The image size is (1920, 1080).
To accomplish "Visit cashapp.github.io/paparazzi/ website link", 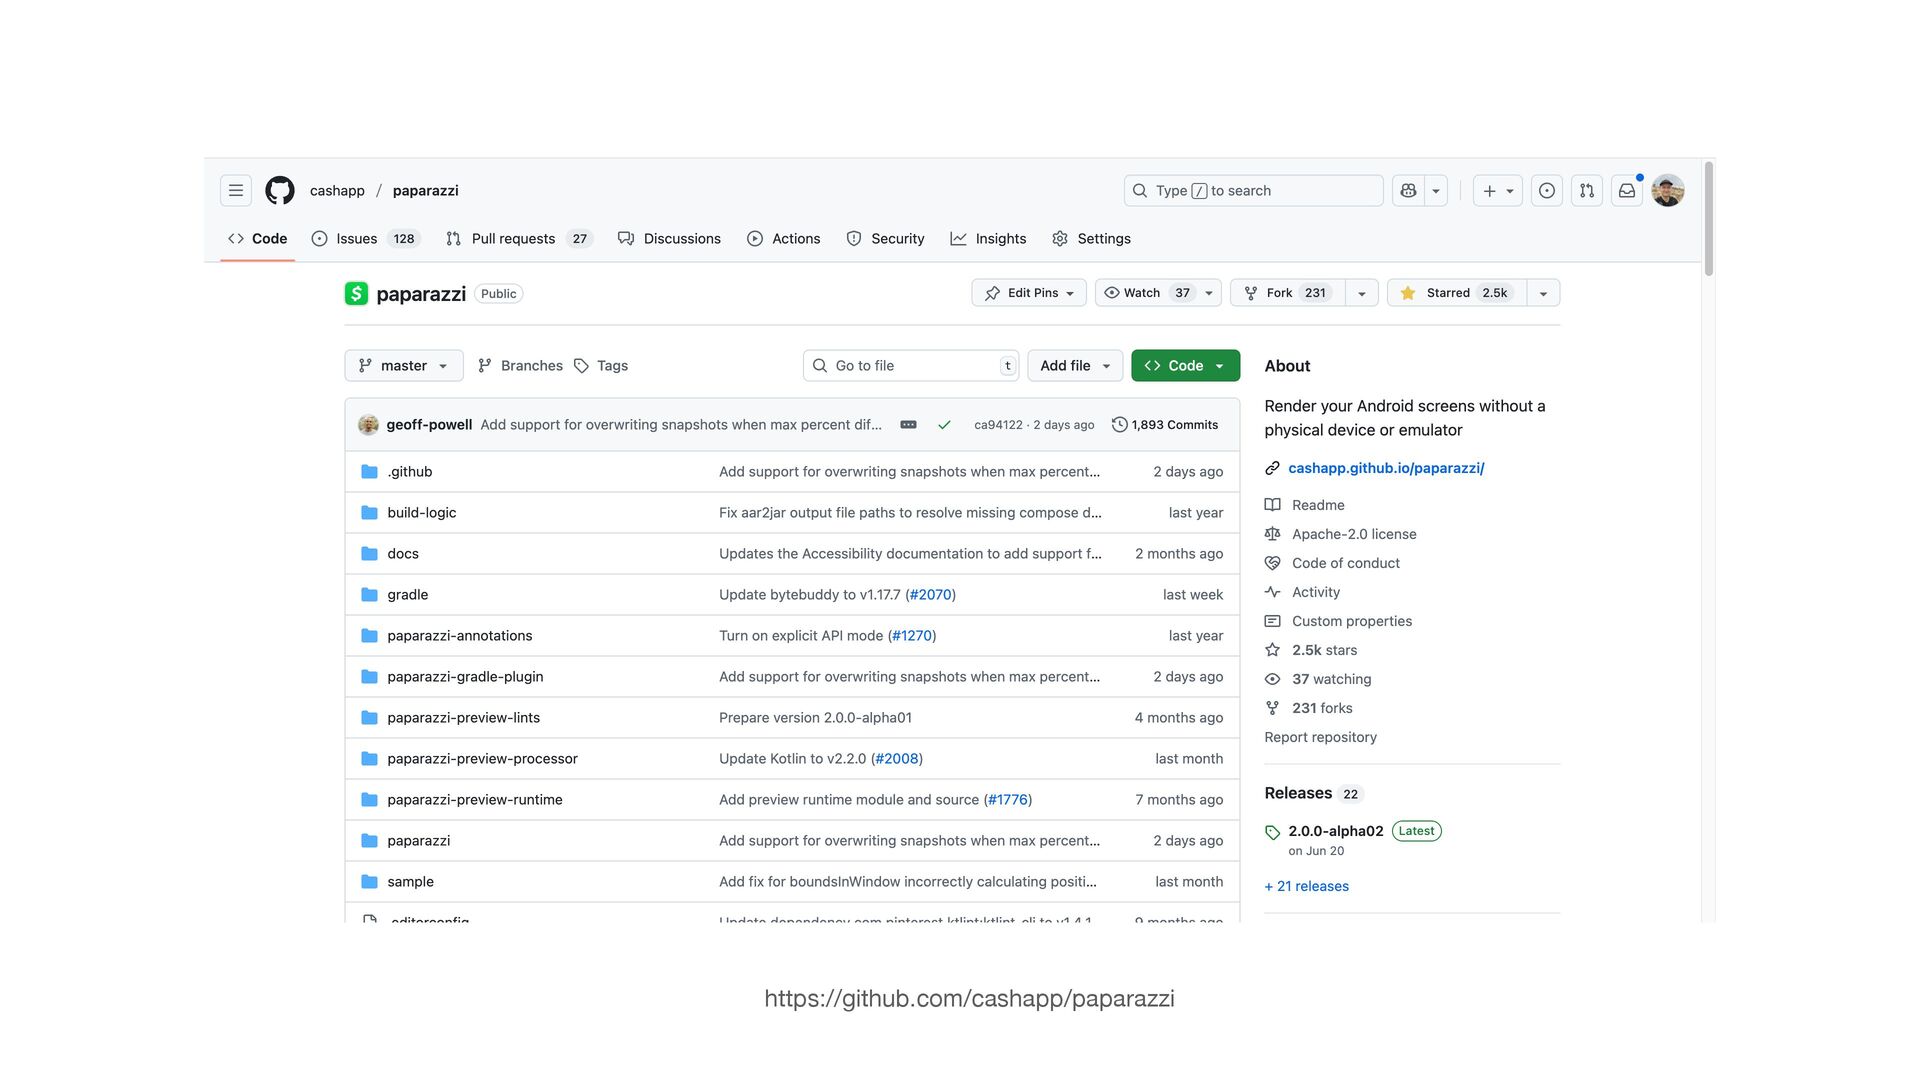I will 1386,468.
